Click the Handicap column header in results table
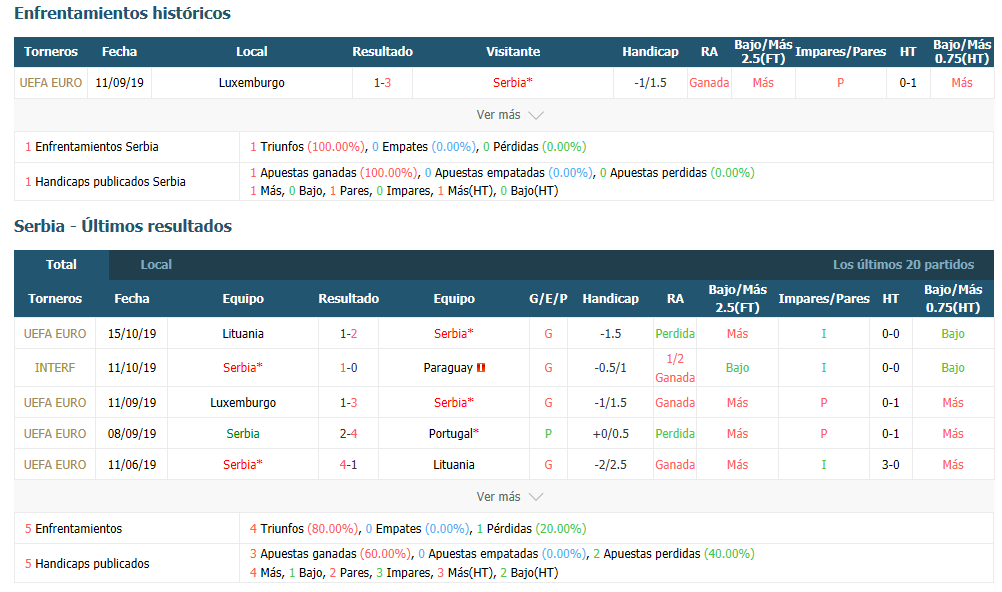This screenshot has width=1002, height=592. [x=610, y=299]
